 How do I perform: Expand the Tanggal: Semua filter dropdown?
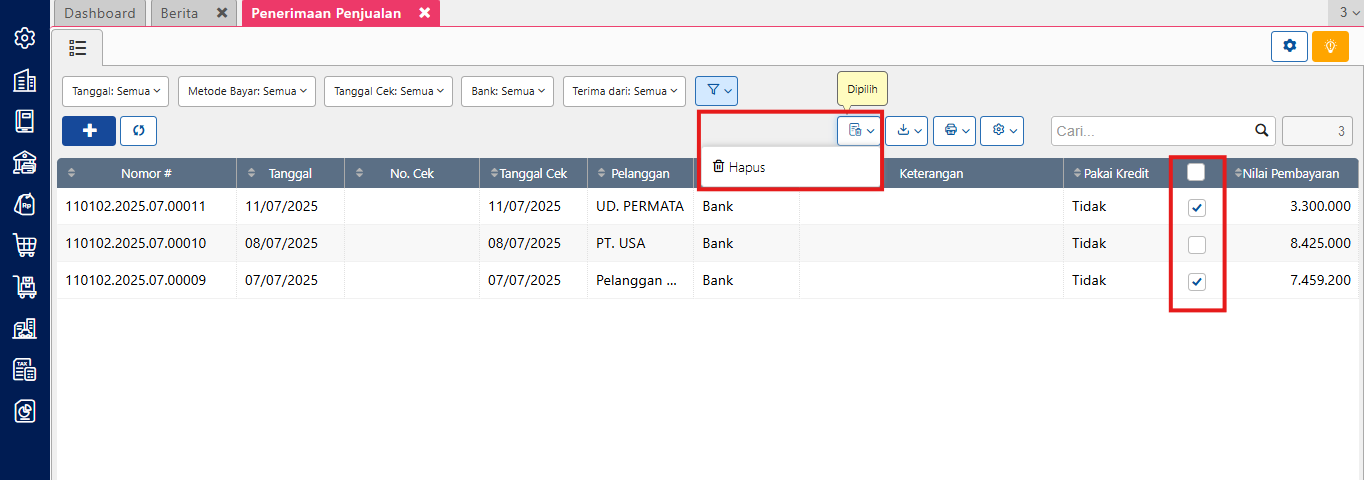[x=116, y=91]
